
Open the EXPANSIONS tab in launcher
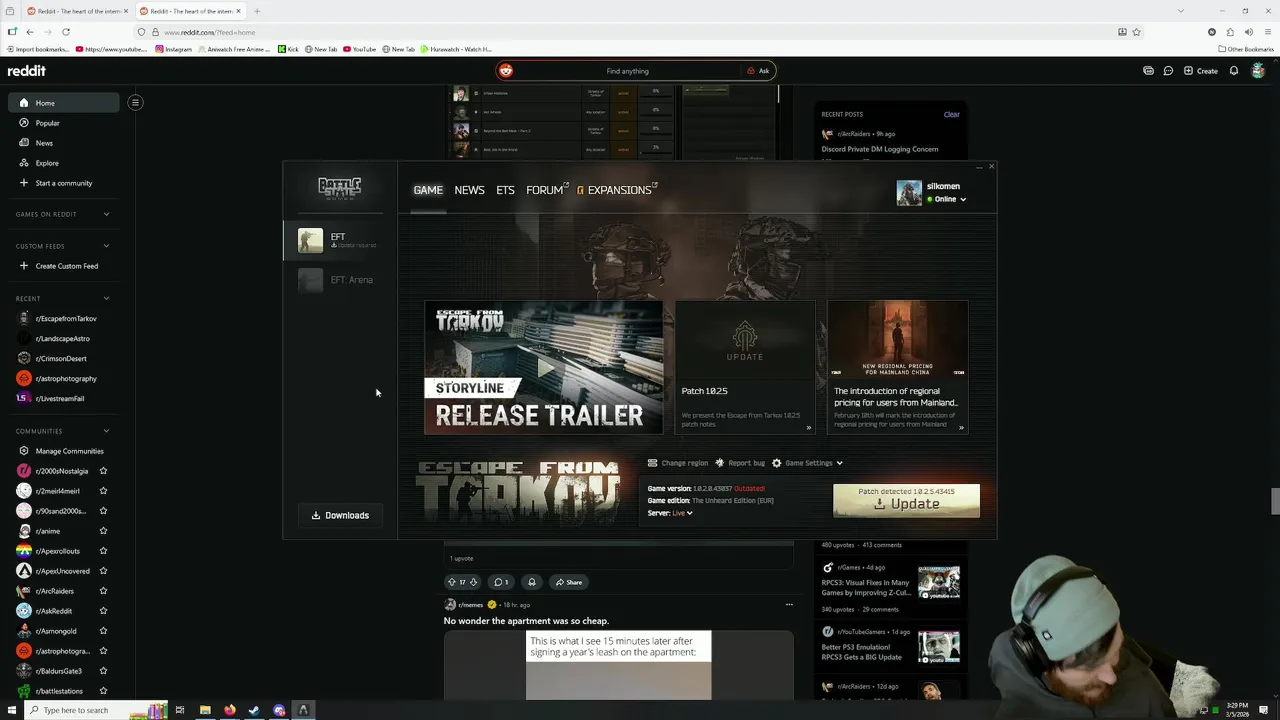(x=617, y=190)
